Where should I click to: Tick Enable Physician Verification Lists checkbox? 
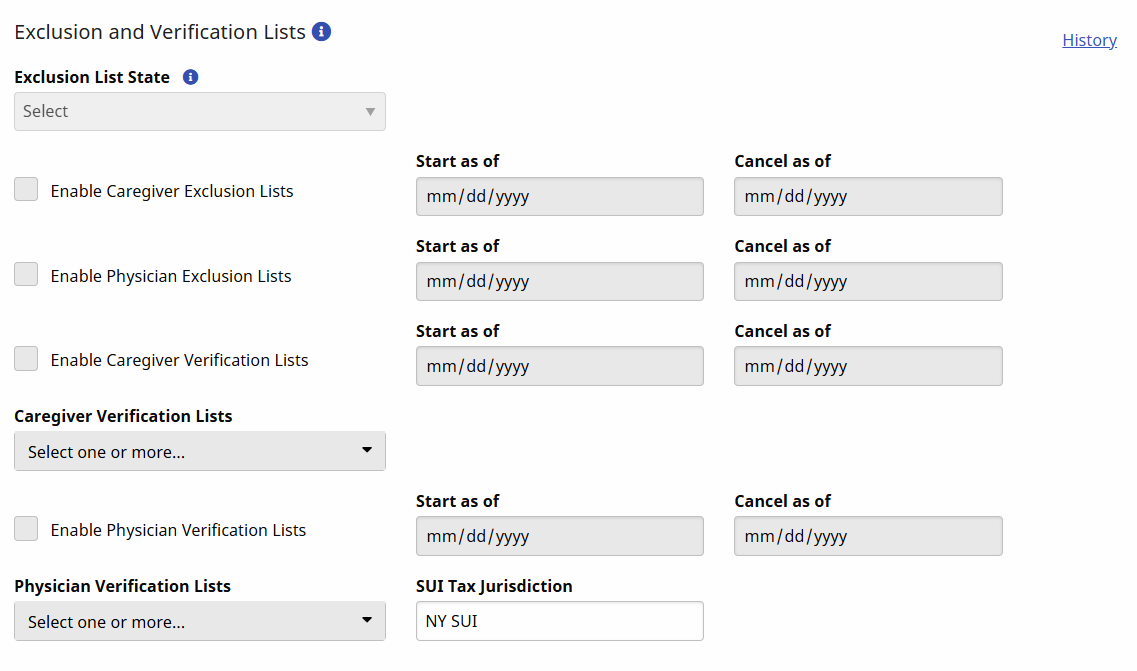click(x=26, y=529)
